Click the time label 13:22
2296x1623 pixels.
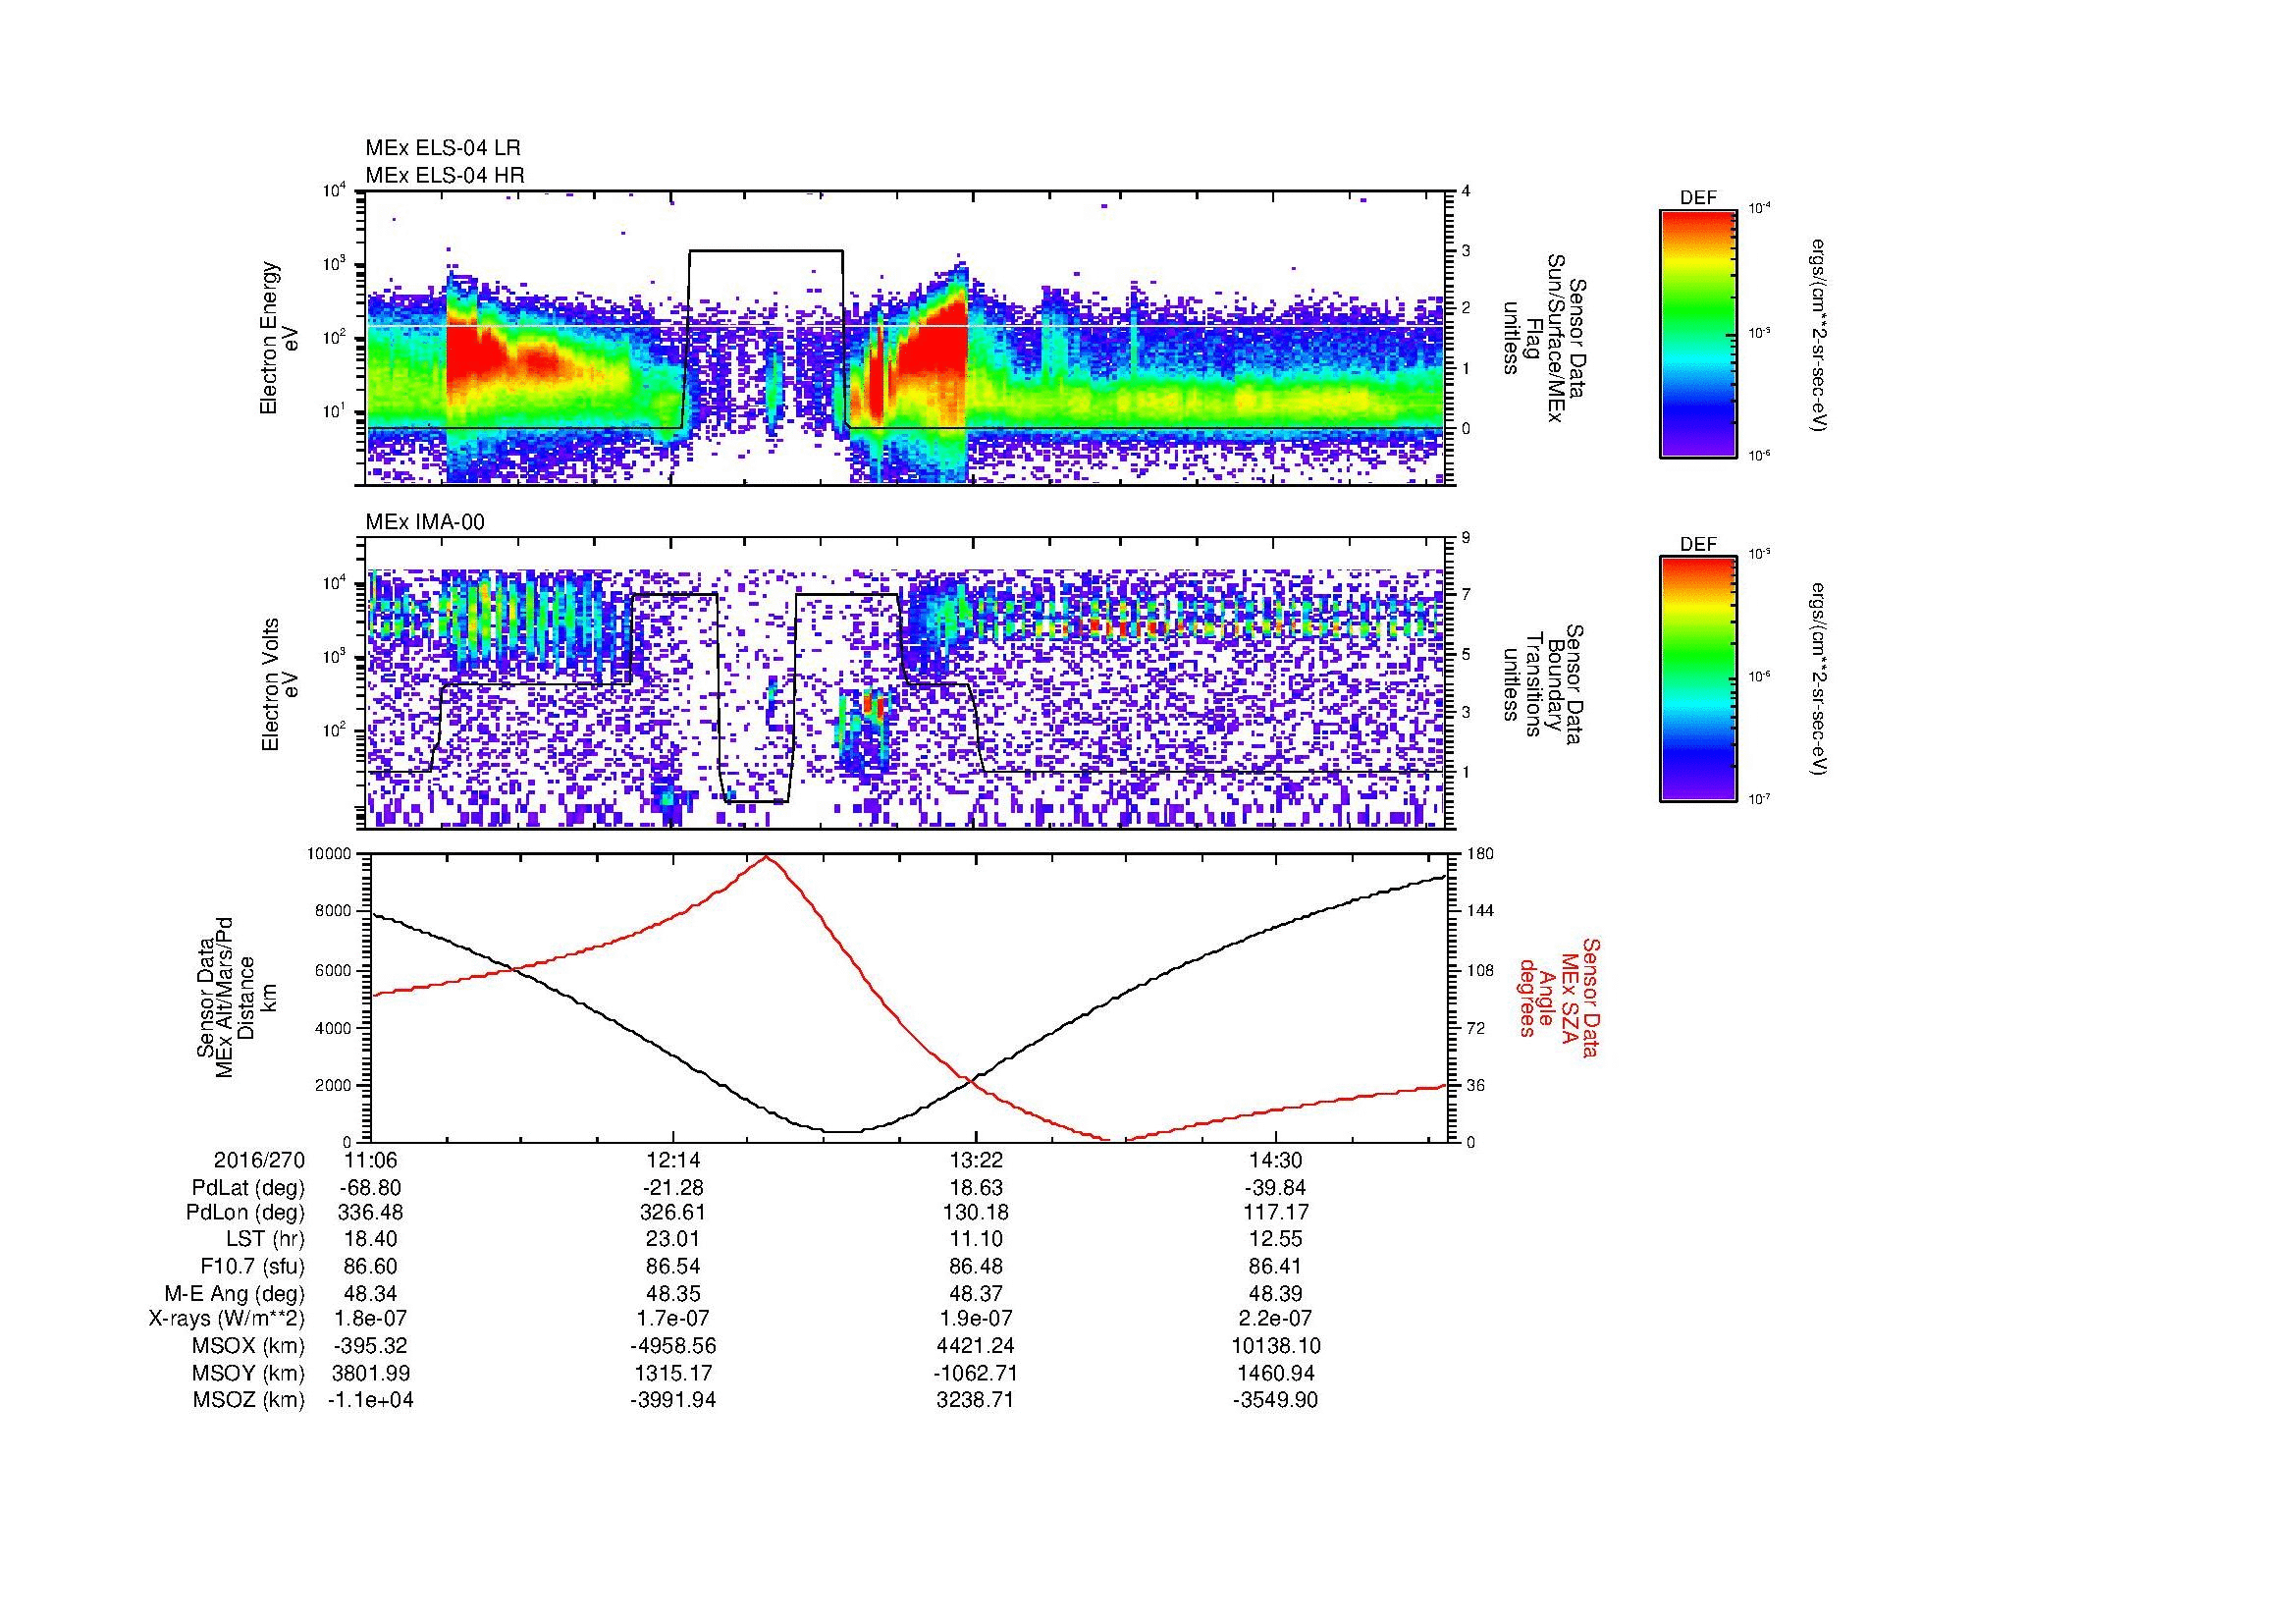pyautogui.click(x=975, y=1160)
